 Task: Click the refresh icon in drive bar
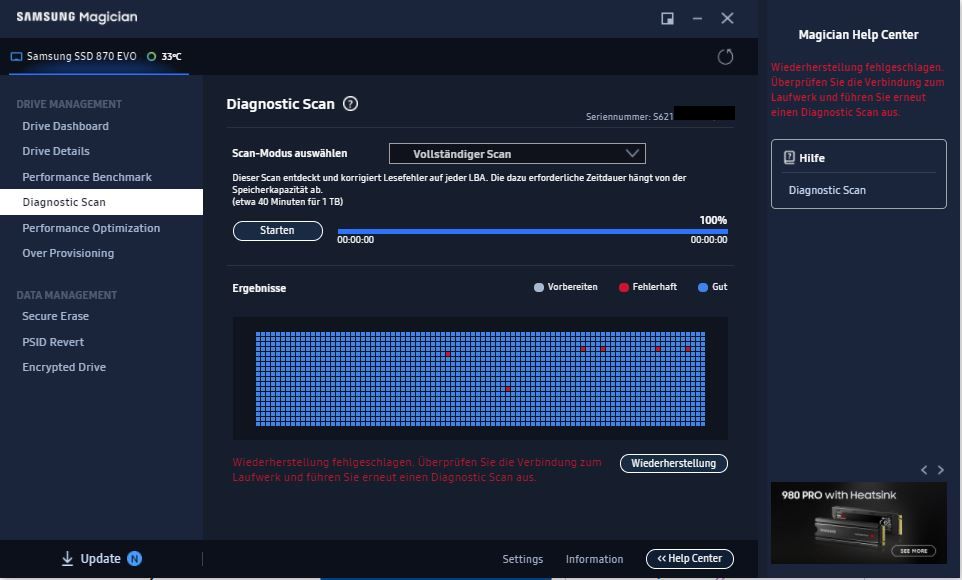pyautogui.click(x=725, y=57)
